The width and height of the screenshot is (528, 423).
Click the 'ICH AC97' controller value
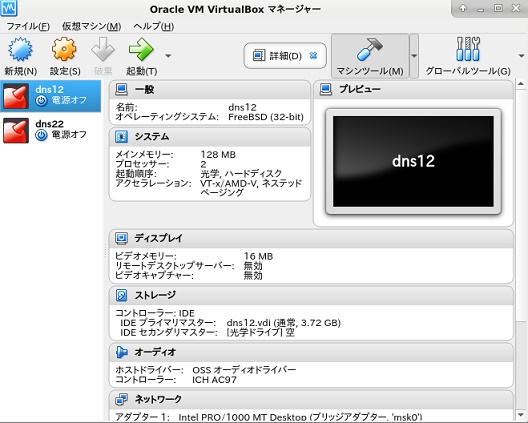(214, 380)
